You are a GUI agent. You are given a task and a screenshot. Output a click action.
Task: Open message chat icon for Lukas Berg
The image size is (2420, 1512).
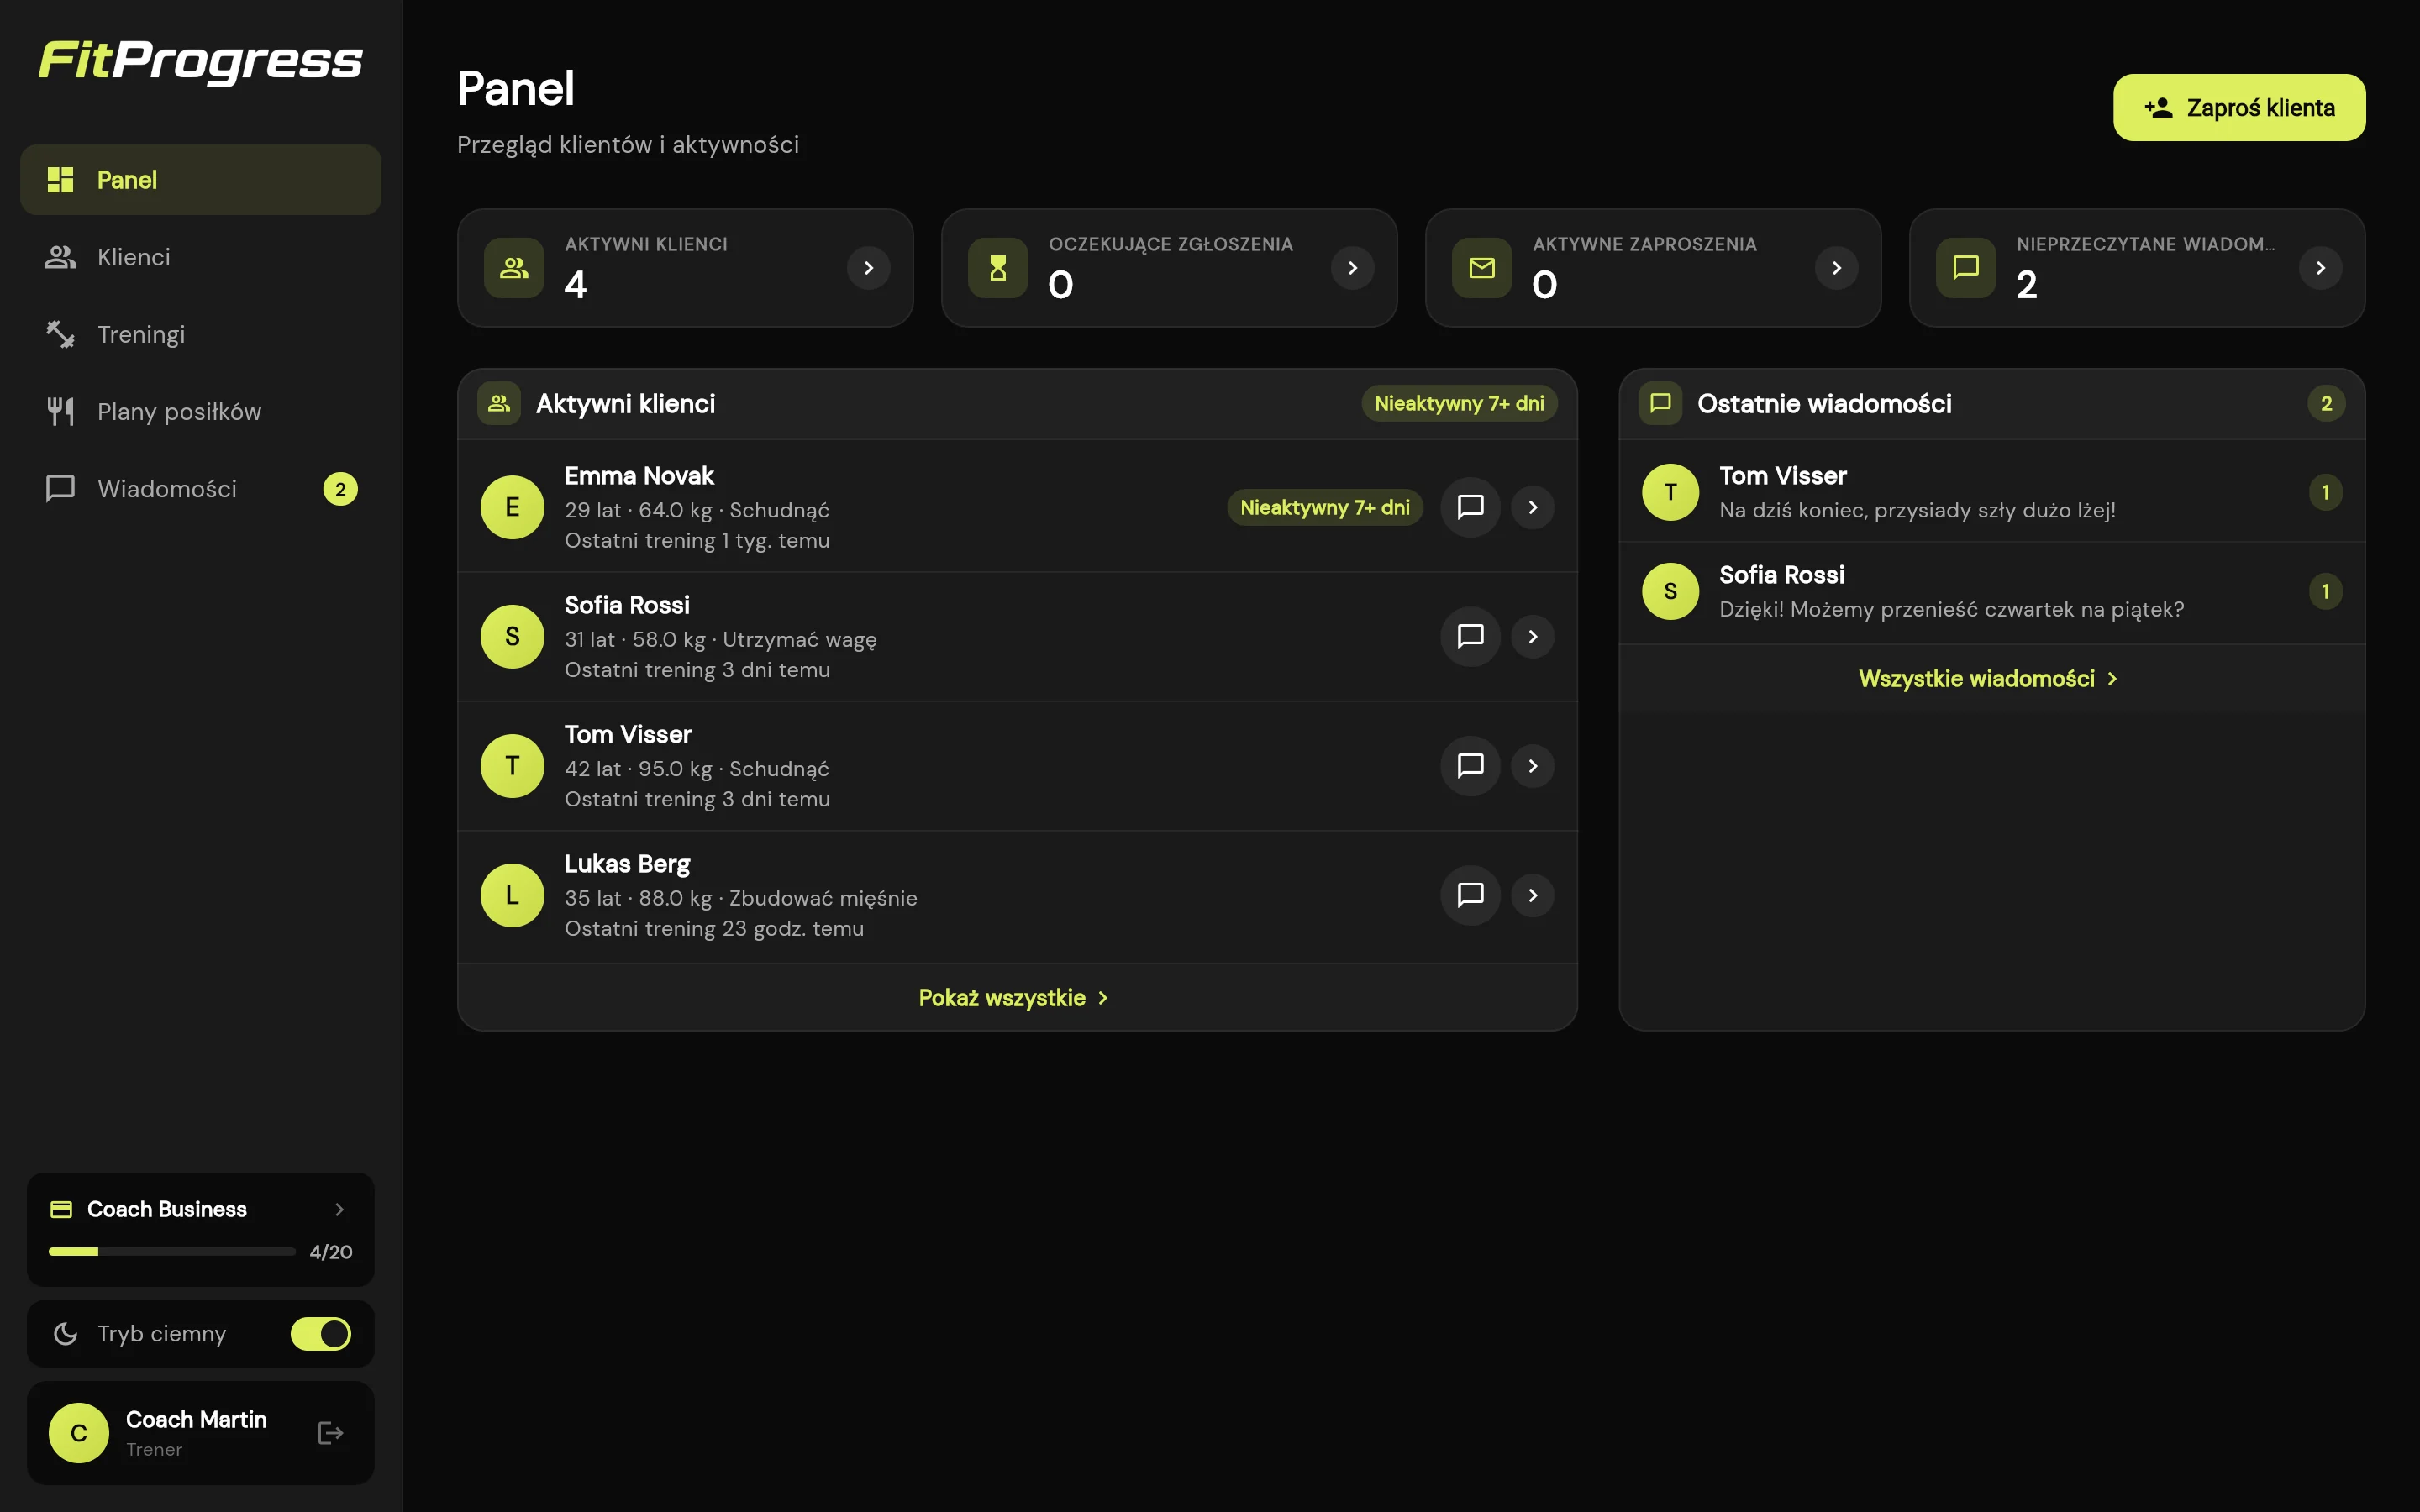(1470, 895)
